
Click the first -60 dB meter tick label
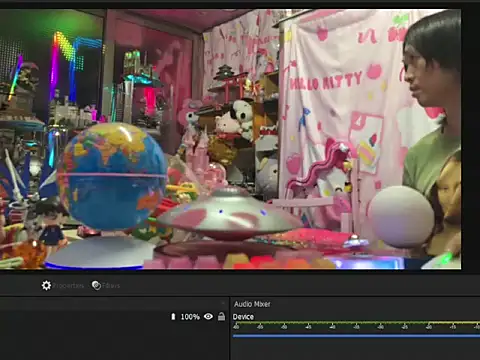236,327
